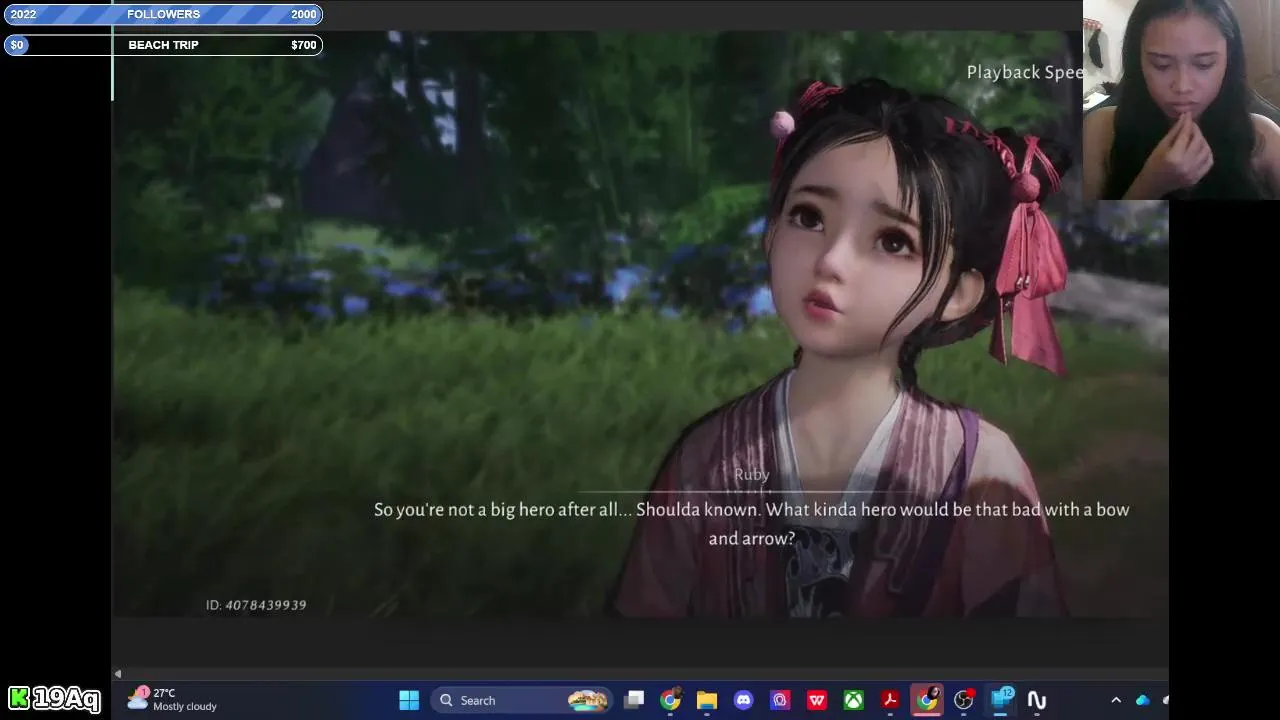Click the taskbar Search box
The height and width of the screenshot is (720, 1280).
tap(523, 700)
